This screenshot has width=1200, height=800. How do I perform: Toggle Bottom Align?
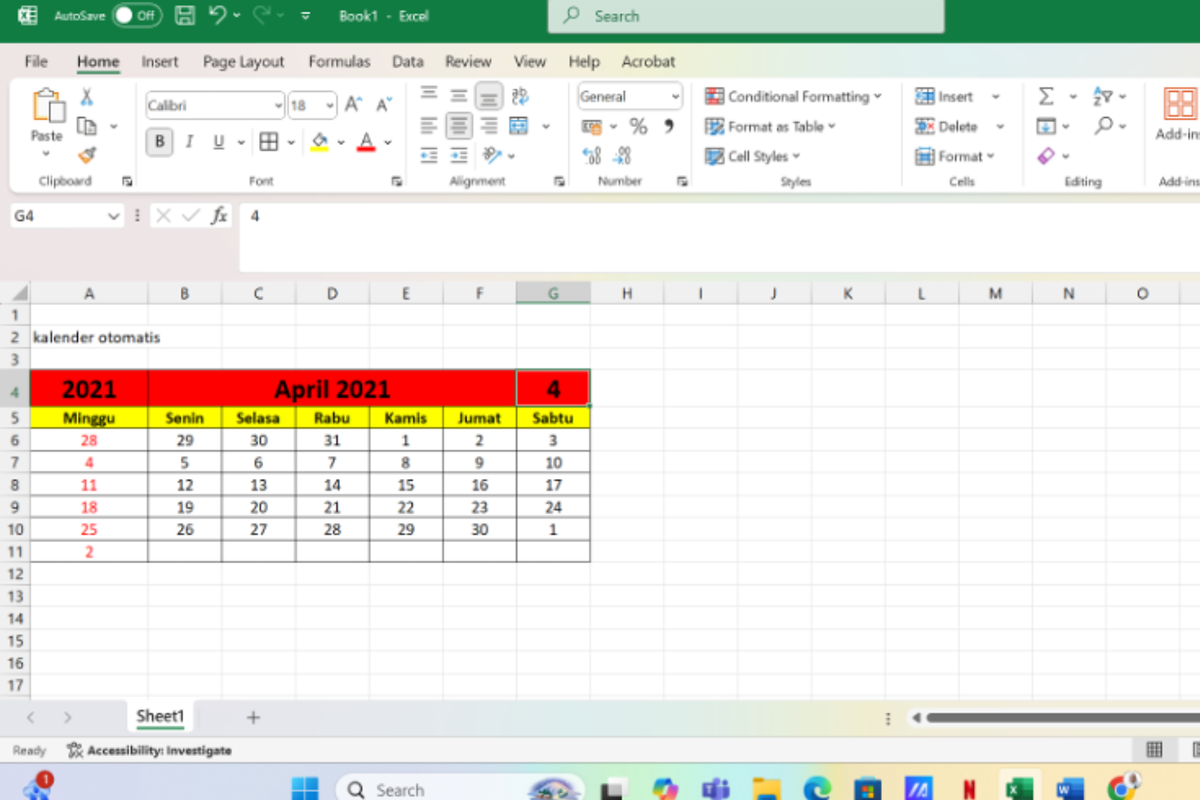pos(489,96)
